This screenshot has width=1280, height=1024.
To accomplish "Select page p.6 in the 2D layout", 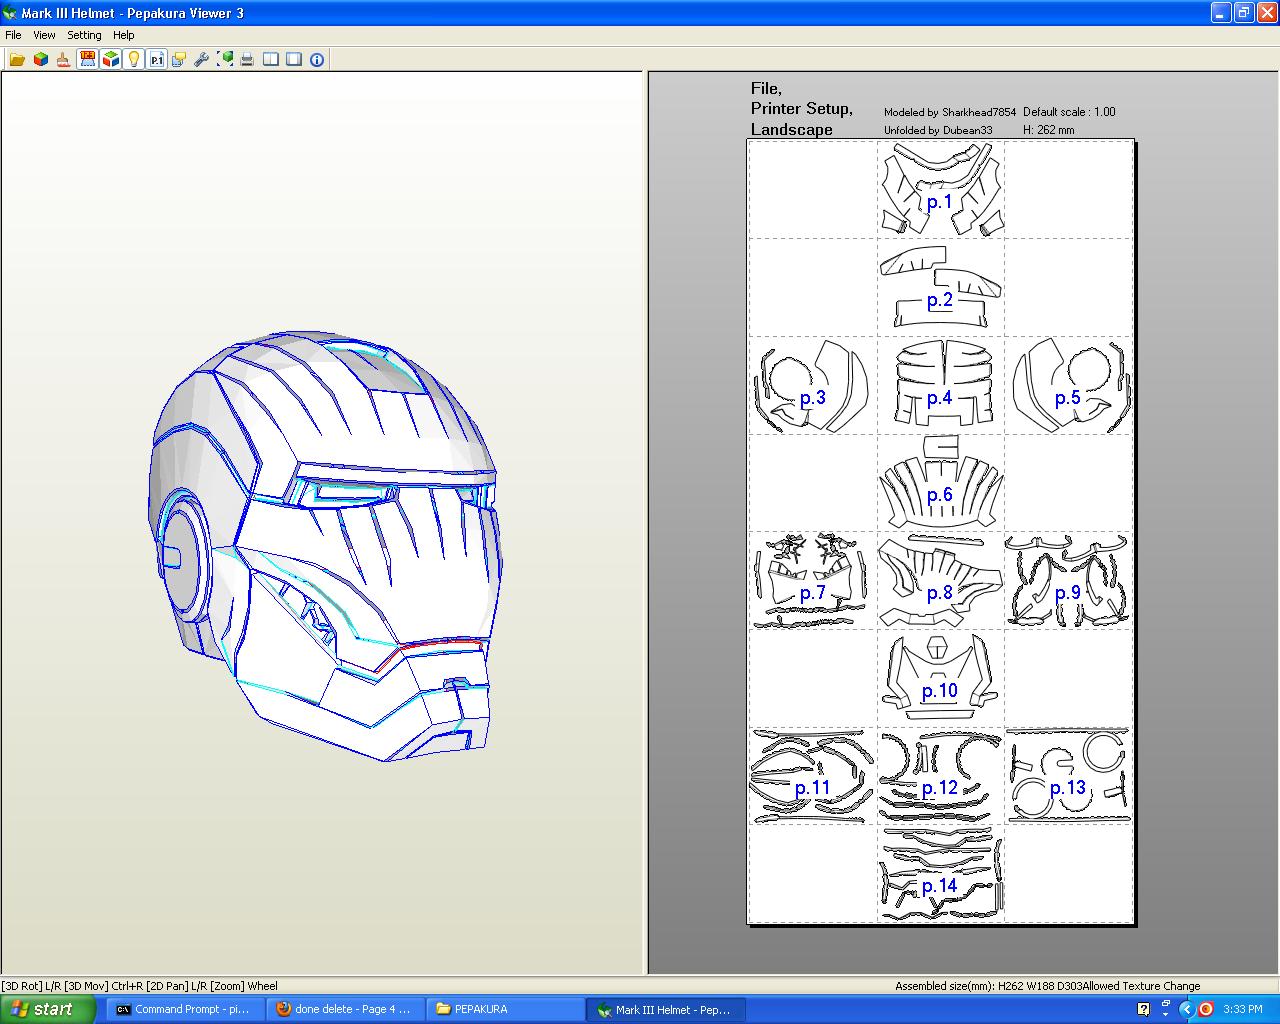I will (940, 482).
